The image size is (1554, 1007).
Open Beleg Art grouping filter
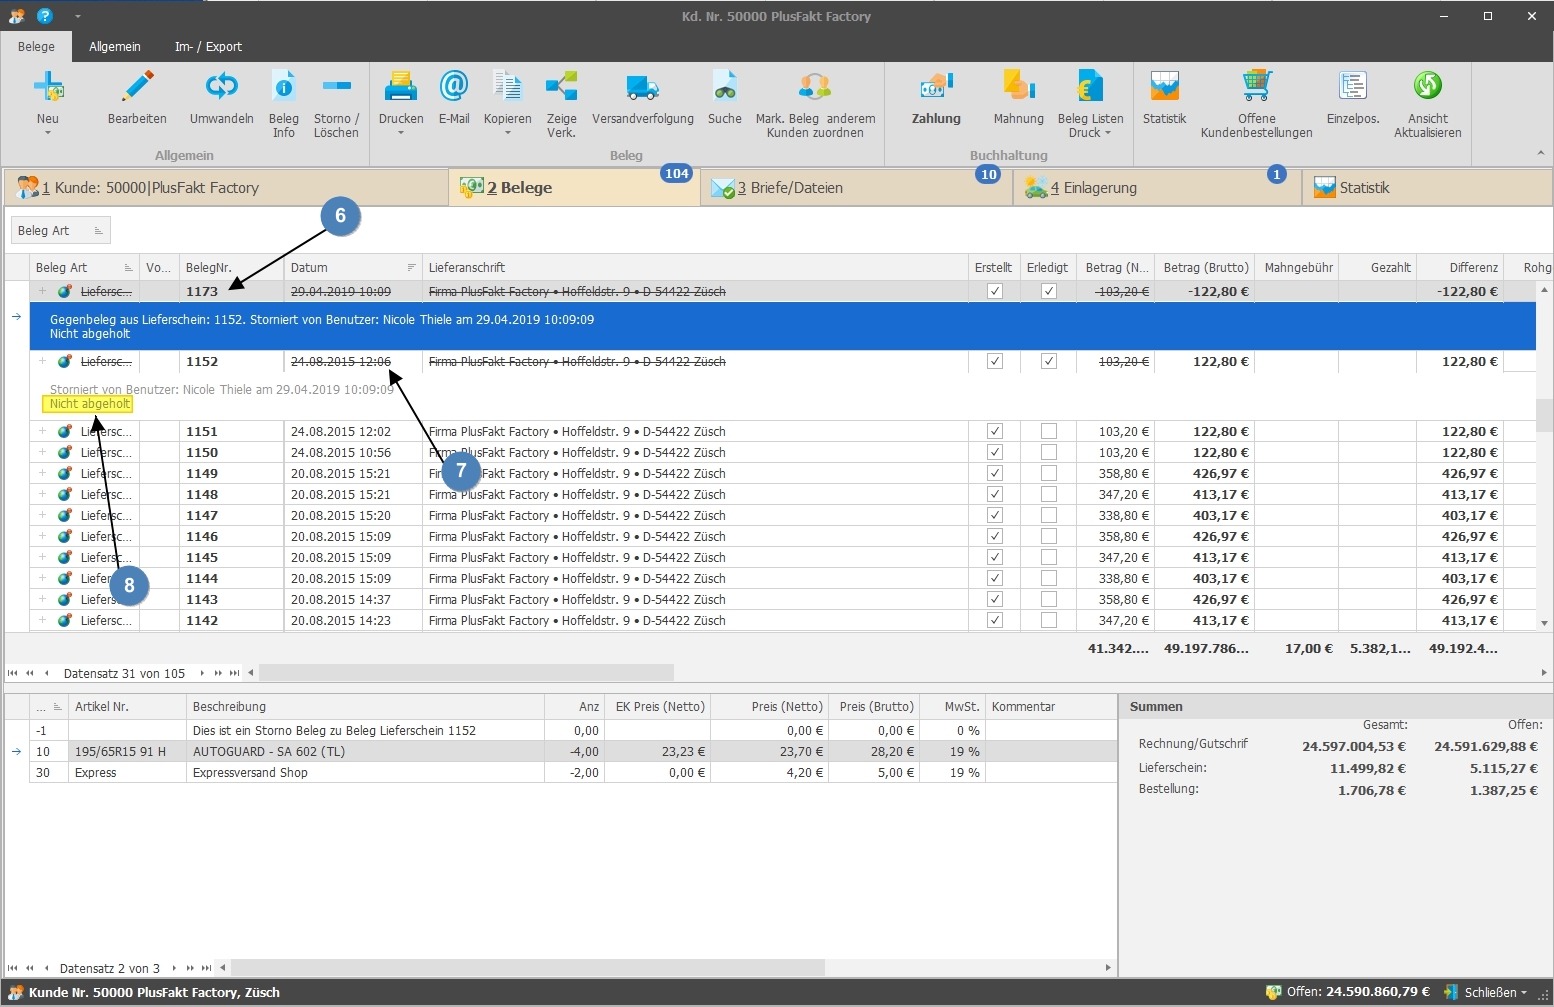click(60, 231)
